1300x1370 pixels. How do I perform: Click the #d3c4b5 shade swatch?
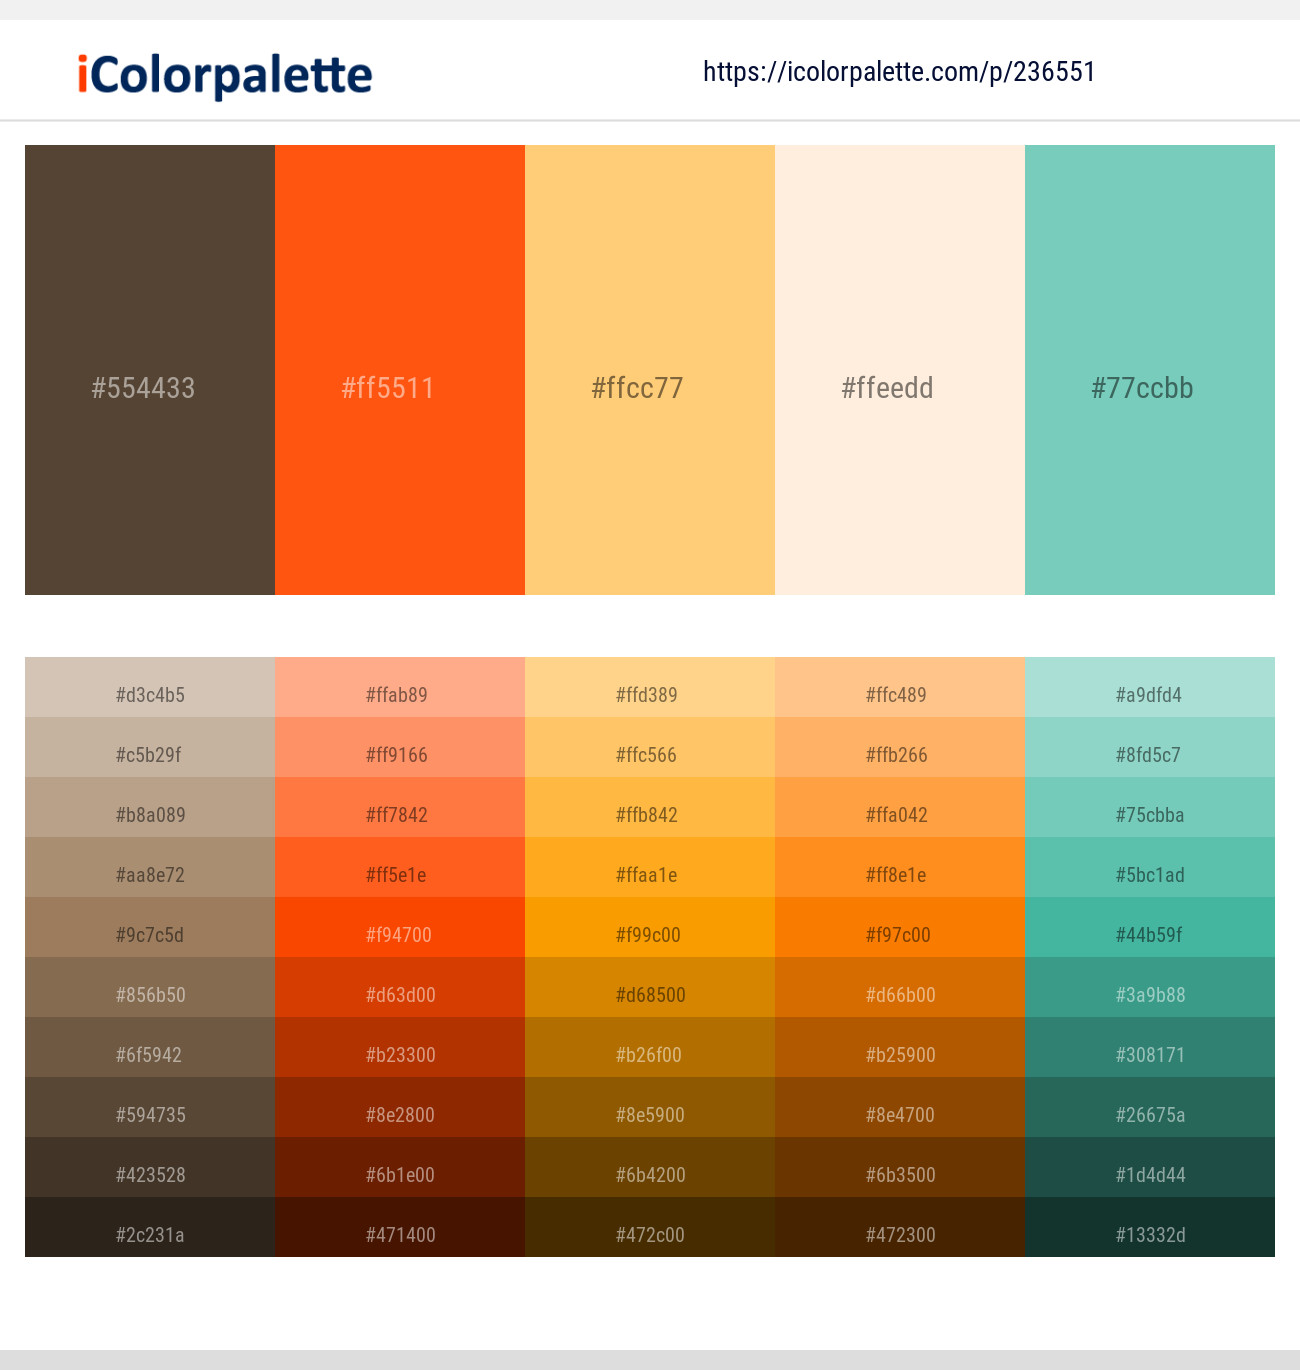point(149,695)
